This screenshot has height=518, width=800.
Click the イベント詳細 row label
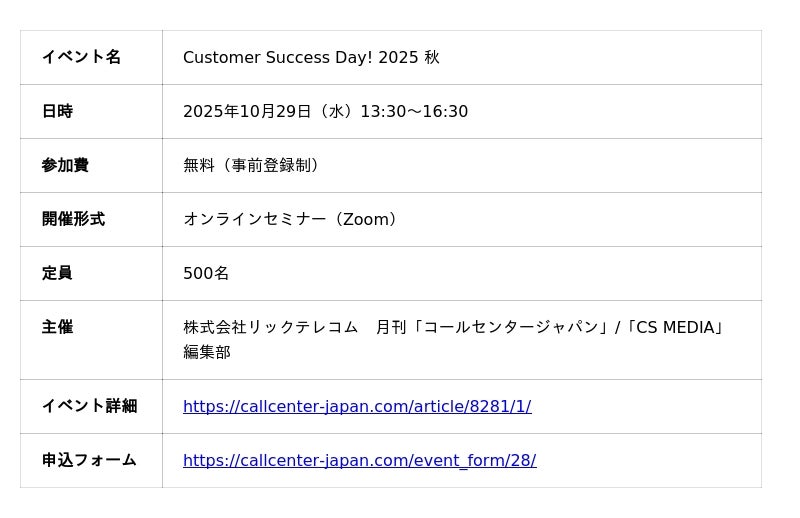click(x=89, y=406)
